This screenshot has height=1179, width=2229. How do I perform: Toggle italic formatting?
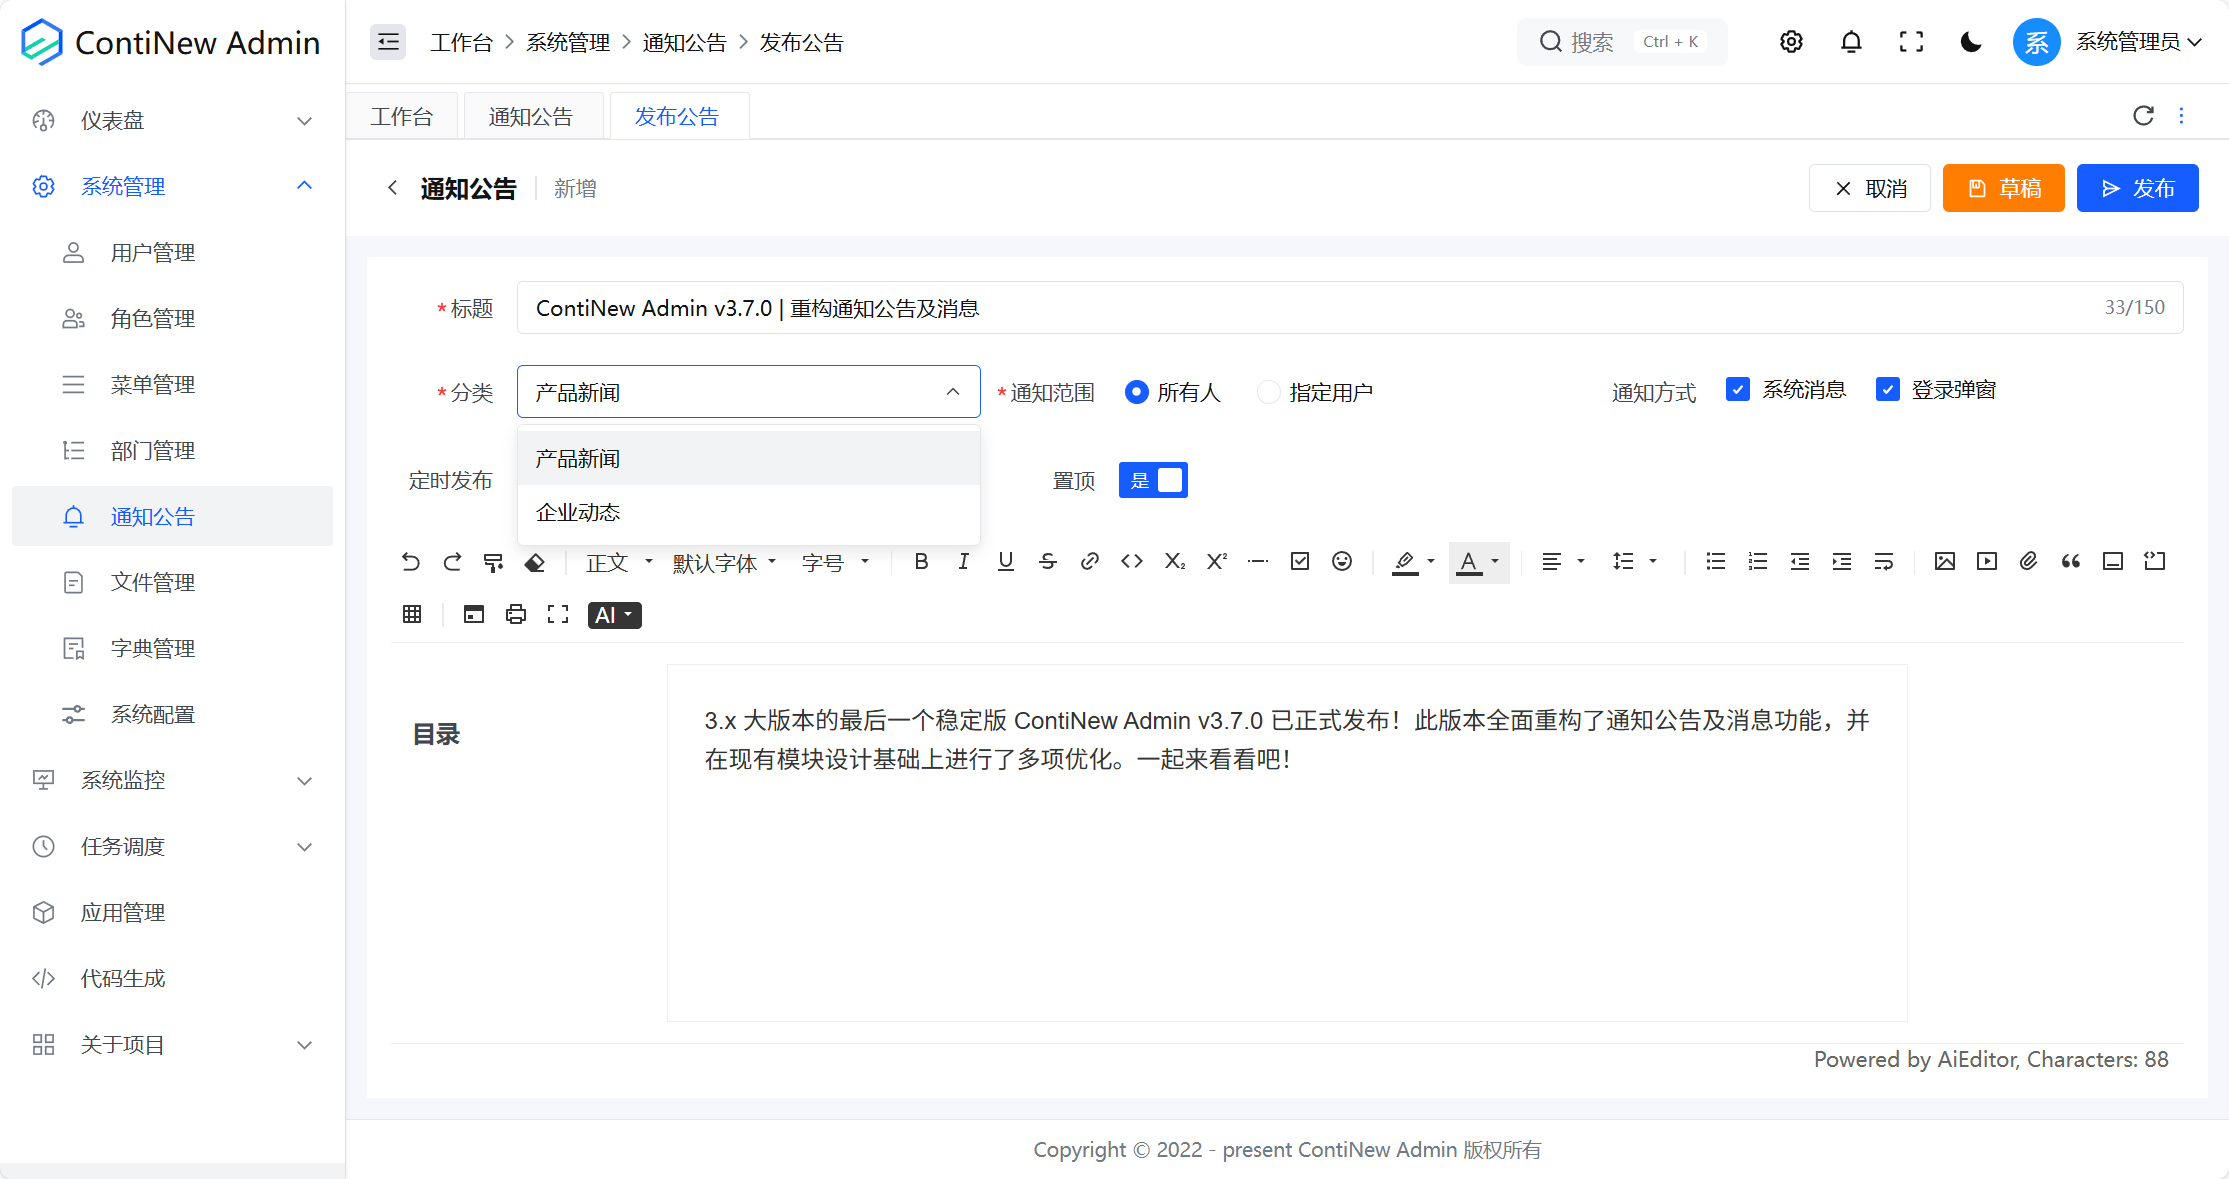963,562
